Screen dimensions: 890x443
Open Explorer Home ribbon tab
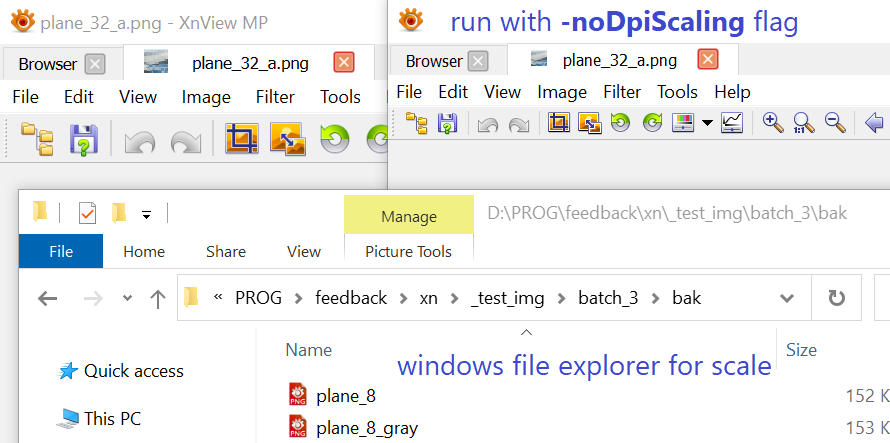click(x=144, y=252)
